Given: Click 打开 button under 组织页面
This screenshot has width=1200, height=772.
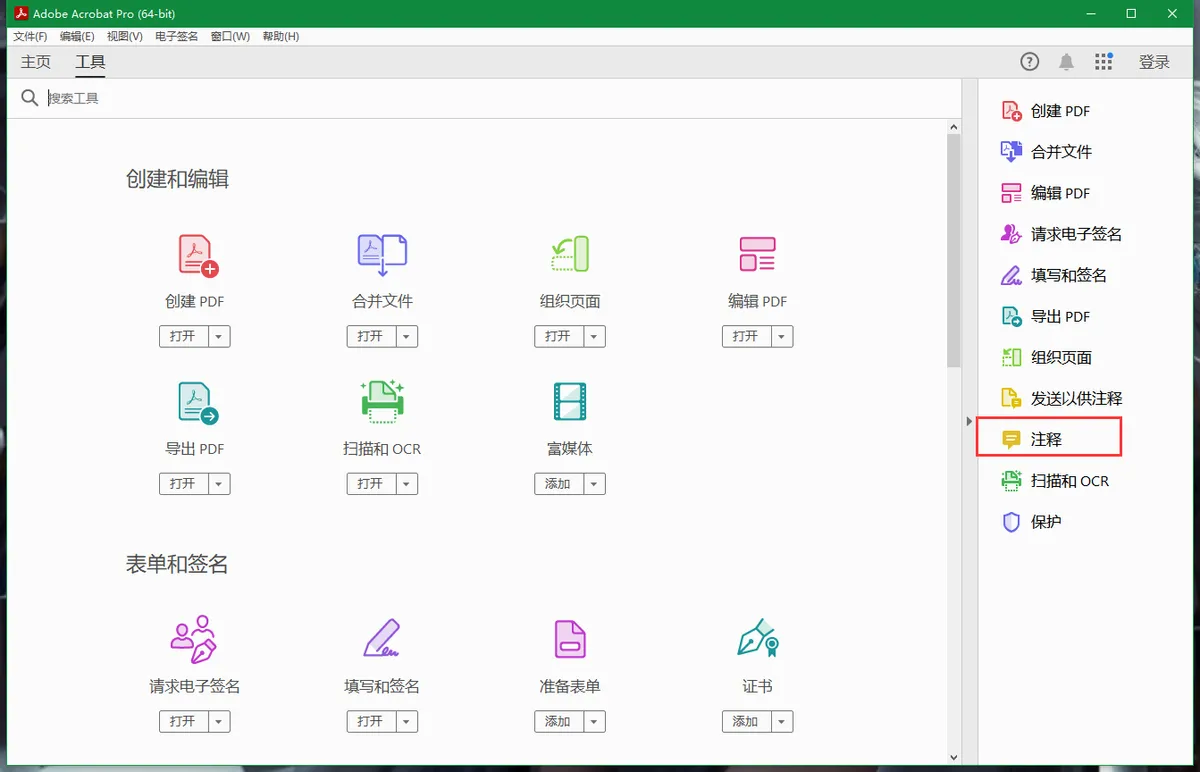Looking at the screenshot, I should tap(558, 336).
